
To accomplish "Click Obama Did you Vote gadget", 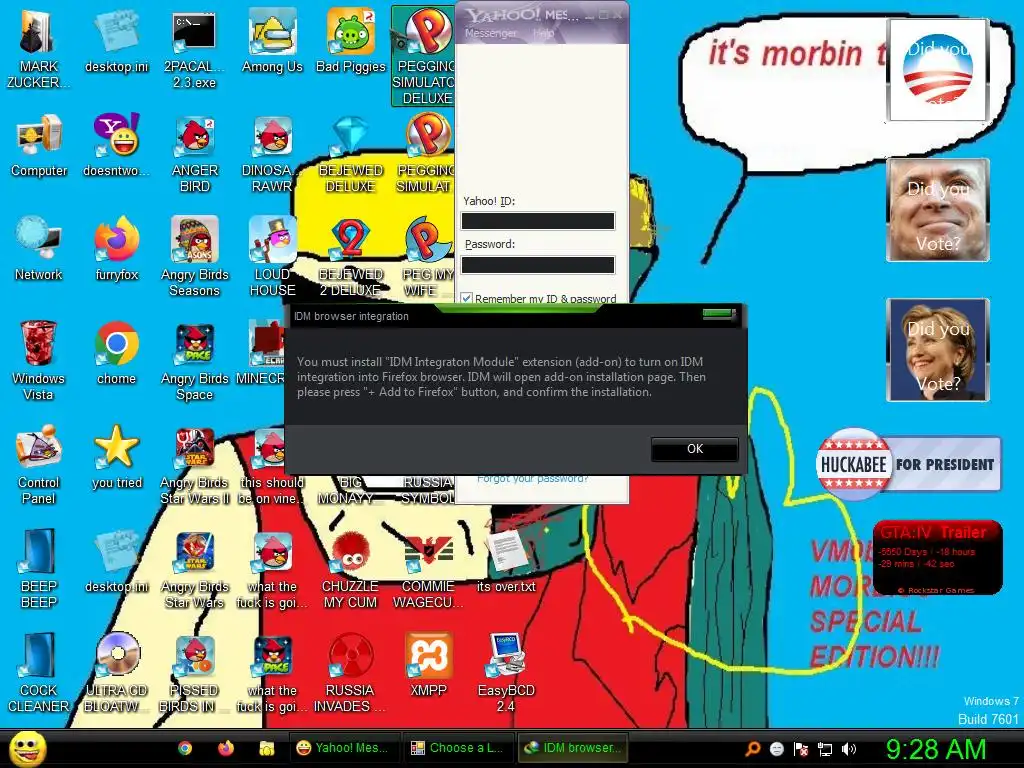I will 937,70.
